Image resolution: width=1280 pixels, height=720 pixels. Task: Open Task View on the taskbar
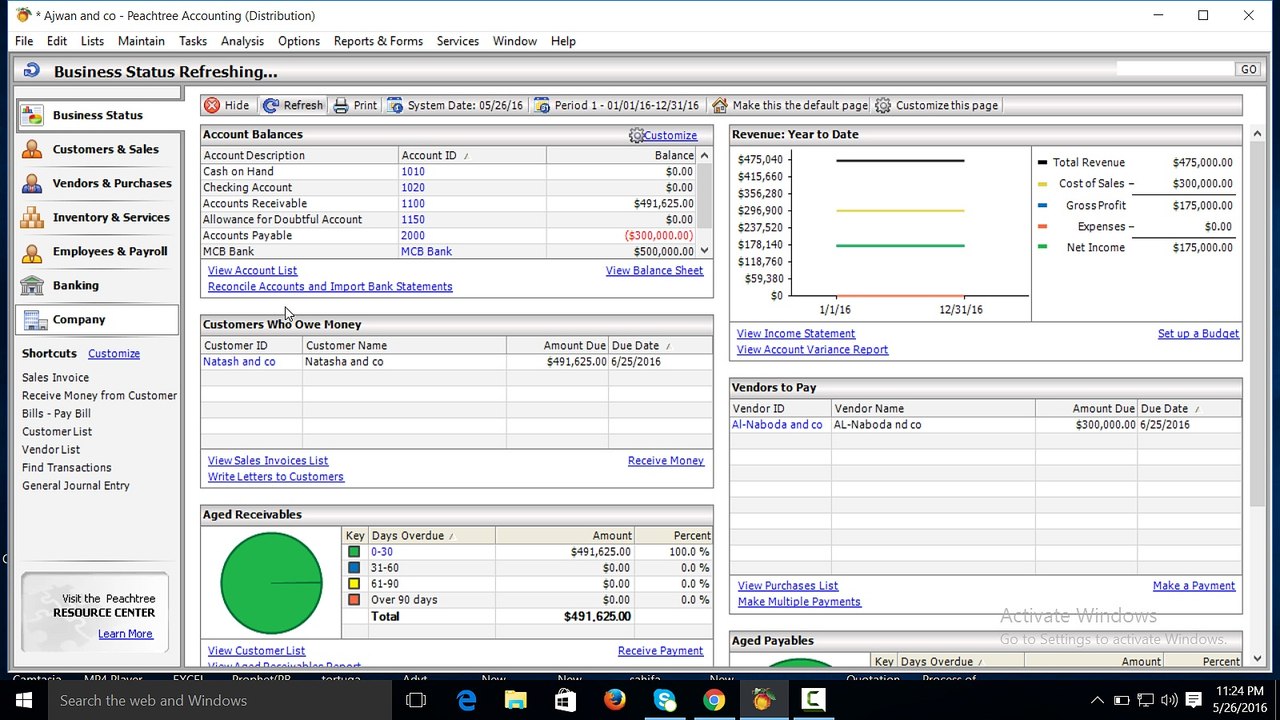click(x=416, y=700)
